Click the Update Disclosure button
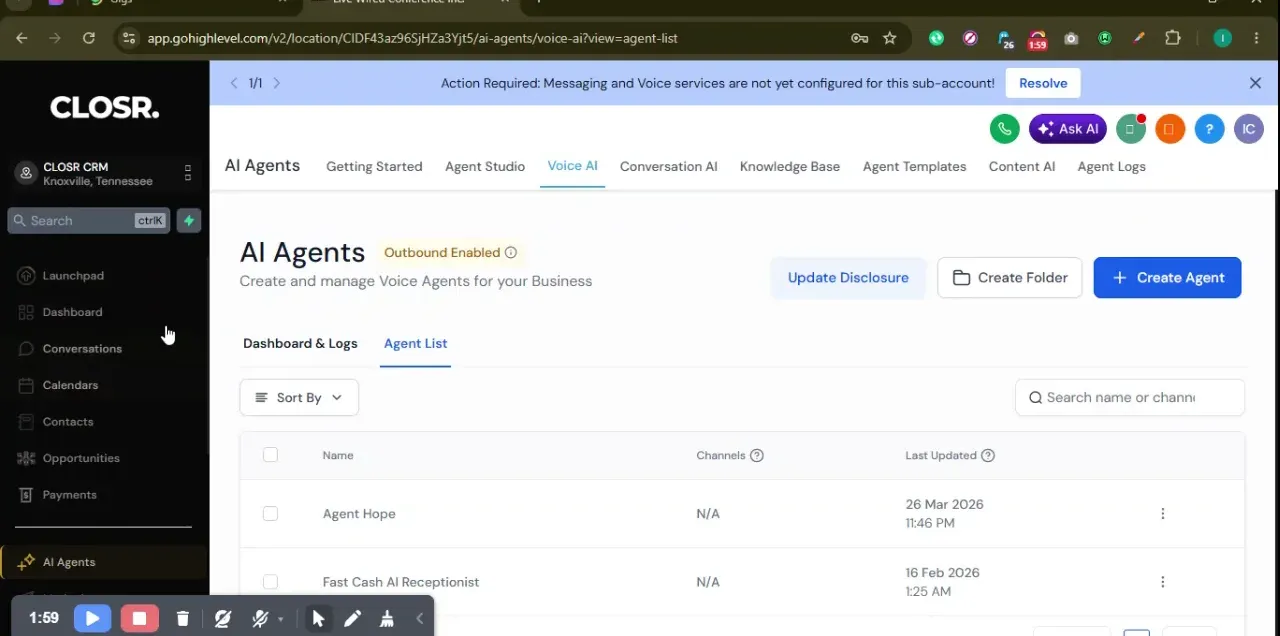Viewport: 1280px width, 636px height. click(848, 278)
